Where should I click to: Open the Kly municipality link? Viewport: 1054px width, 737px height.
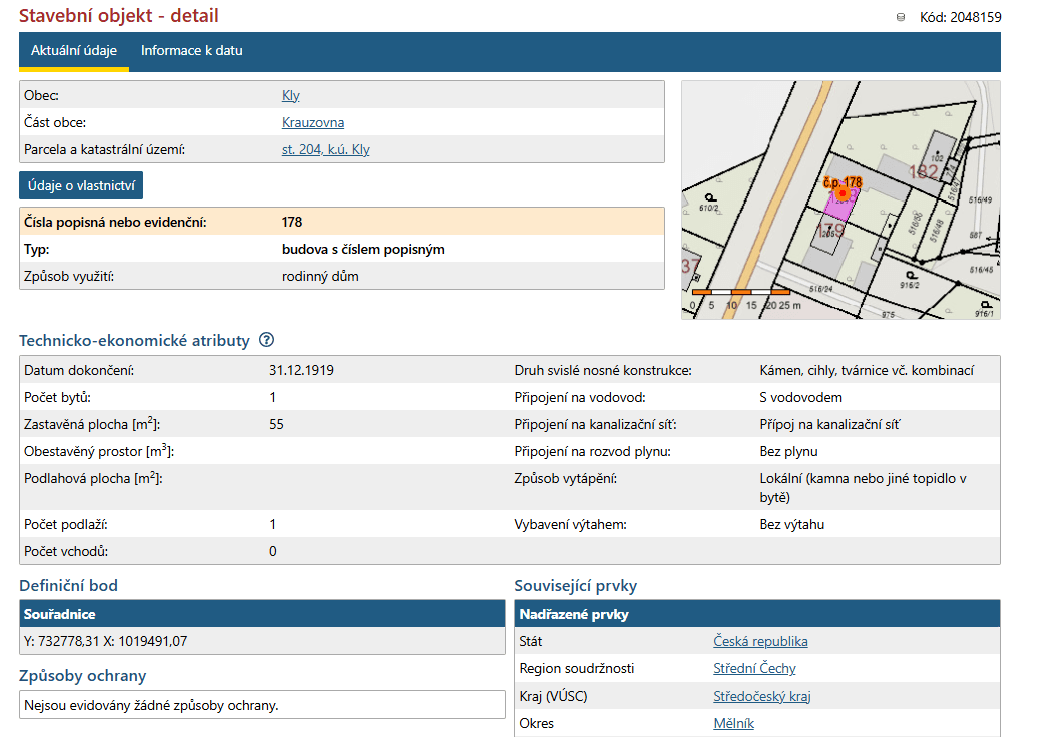point(290,96)
